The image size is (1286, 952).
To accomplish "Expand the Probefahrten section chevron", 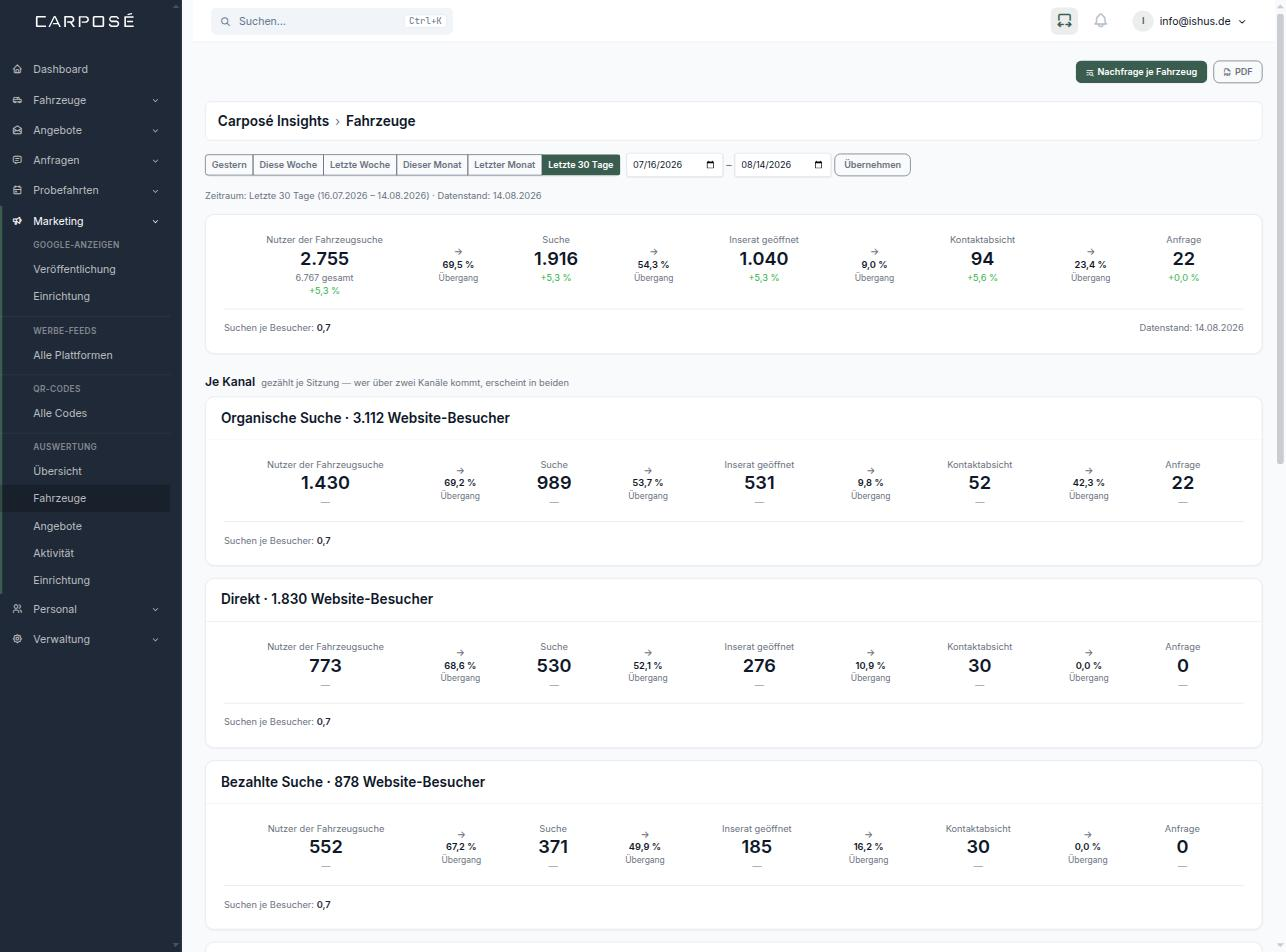I will tap(155, 190).
